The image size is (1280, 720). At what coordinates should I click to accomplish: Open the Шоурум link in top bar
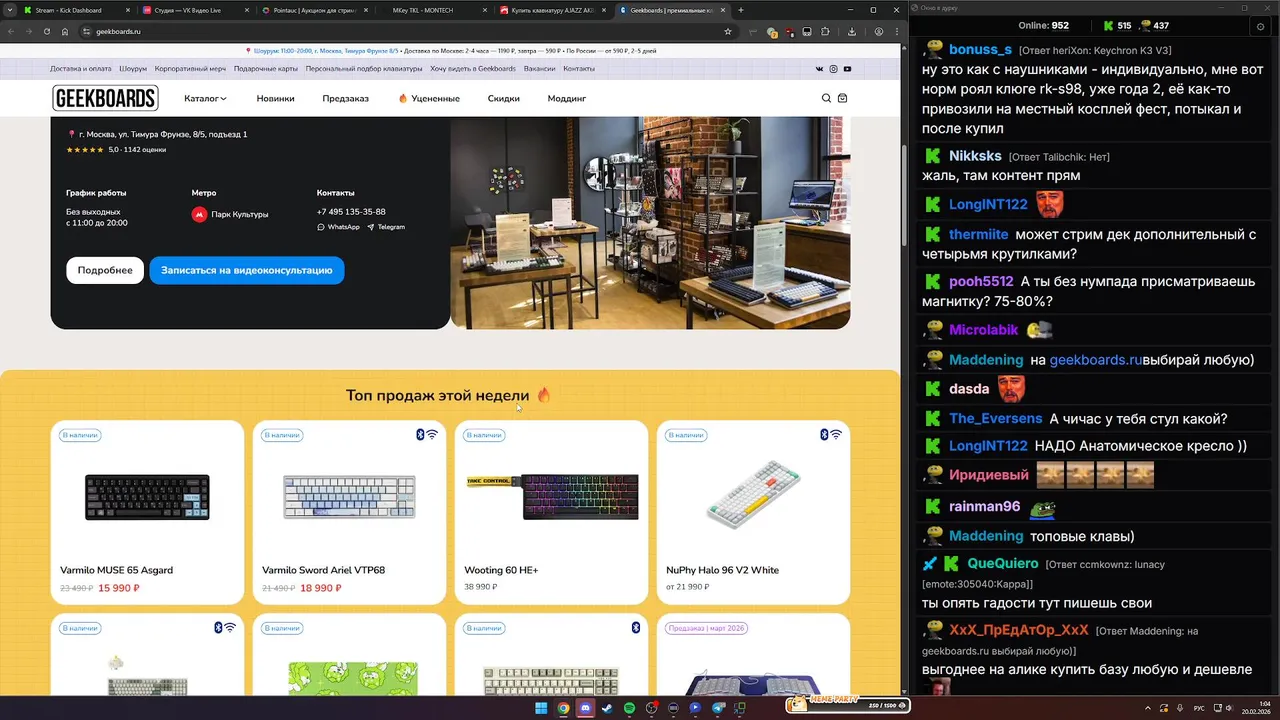point(133,69)
